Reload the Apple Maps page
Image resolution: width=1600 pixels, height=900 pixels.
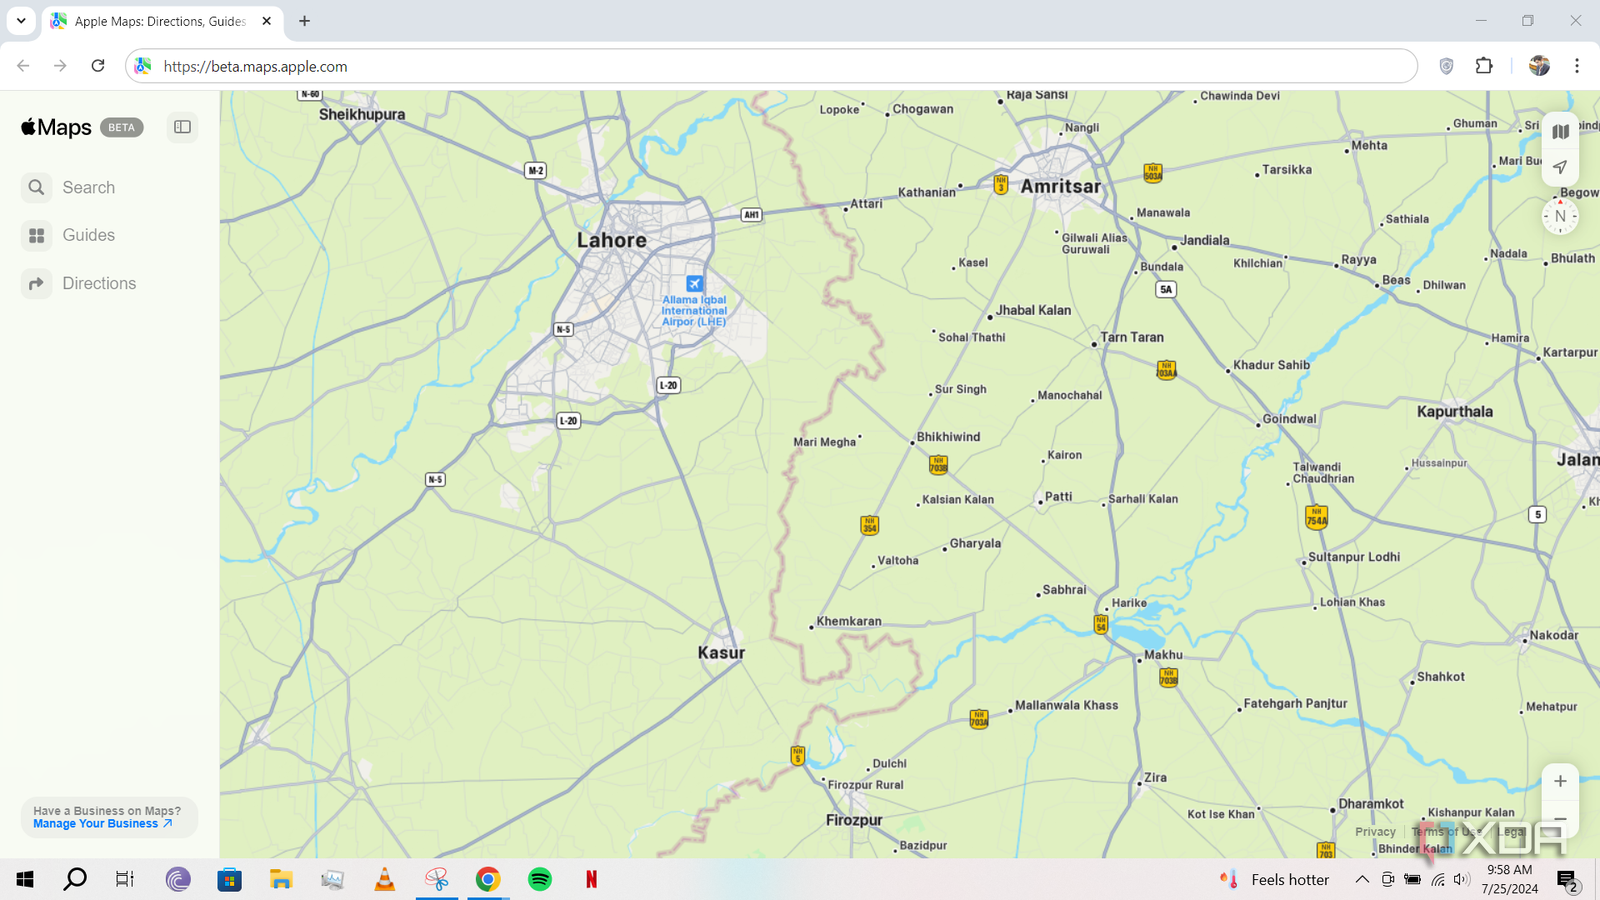point(98,66)
